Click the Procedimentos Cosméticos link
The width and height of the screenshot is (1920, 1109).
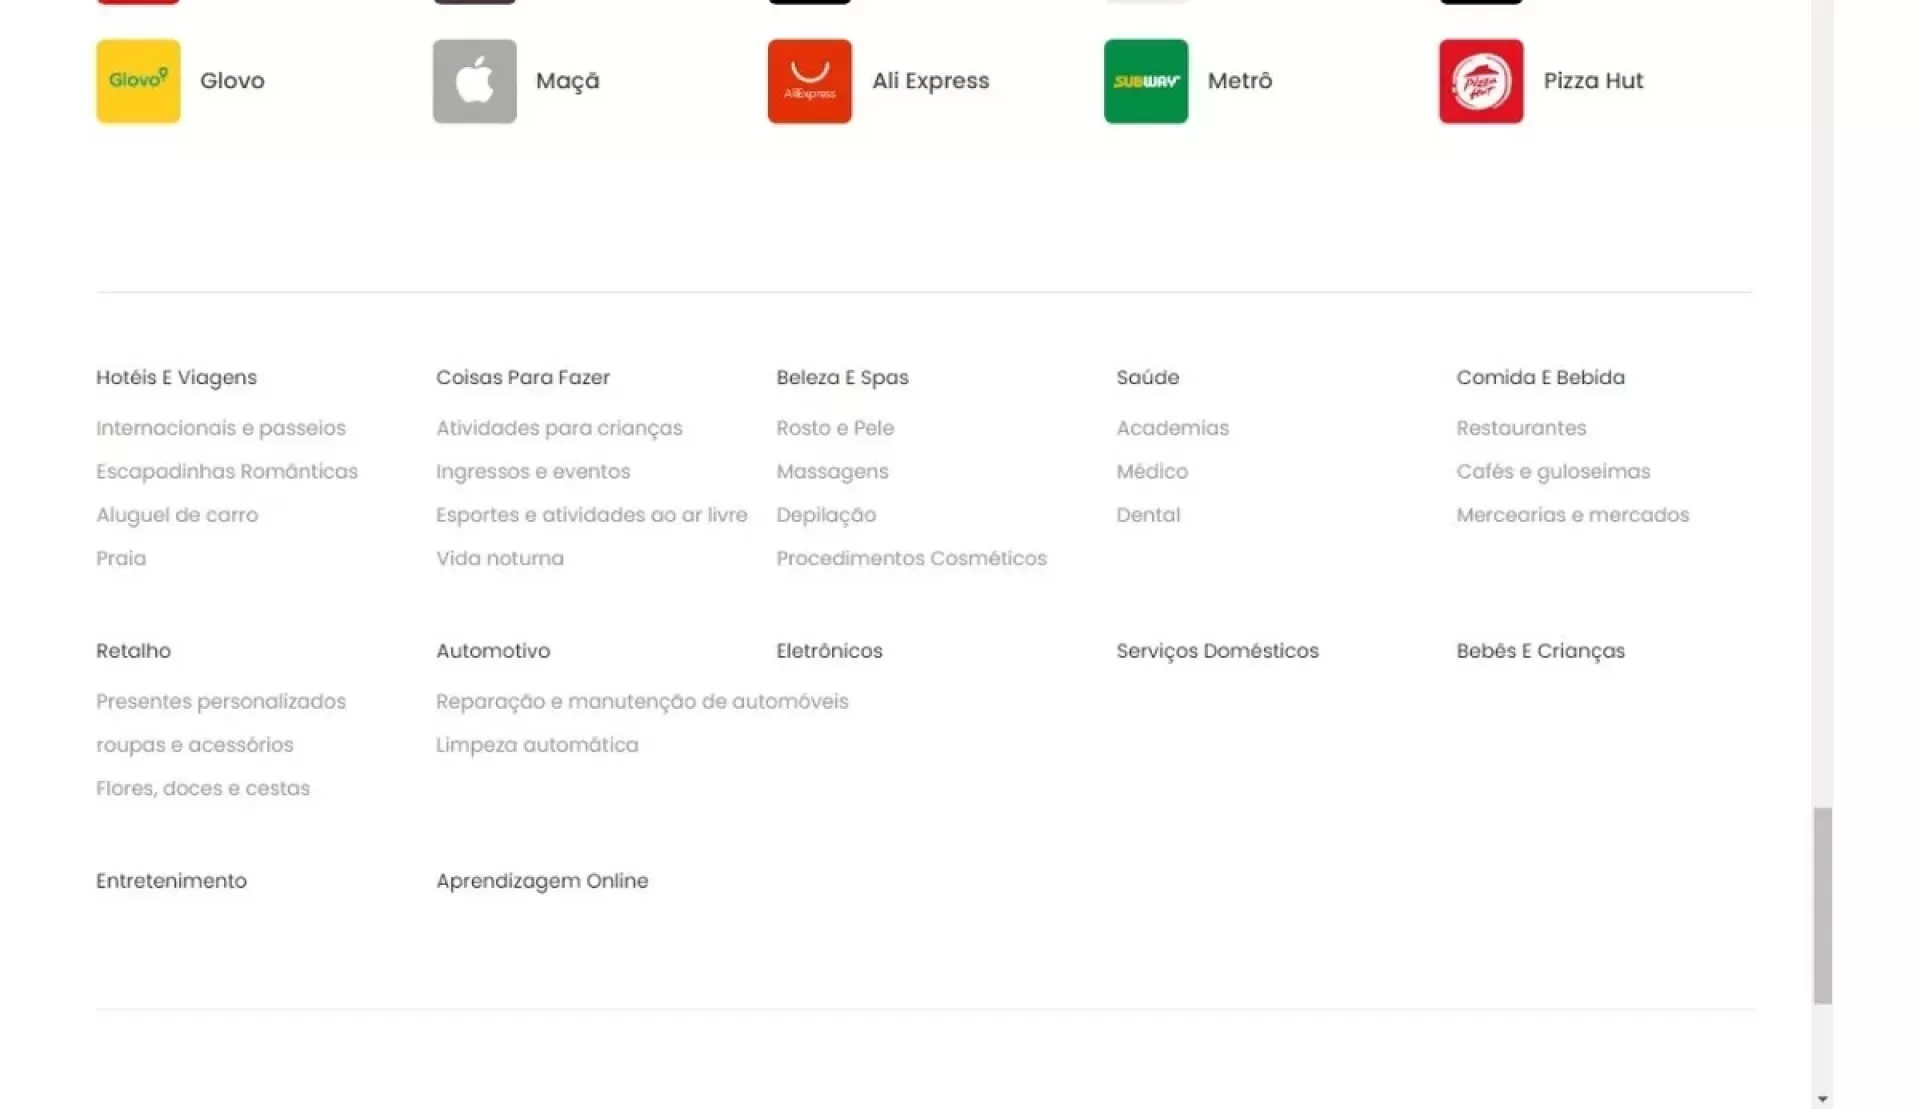911,558
